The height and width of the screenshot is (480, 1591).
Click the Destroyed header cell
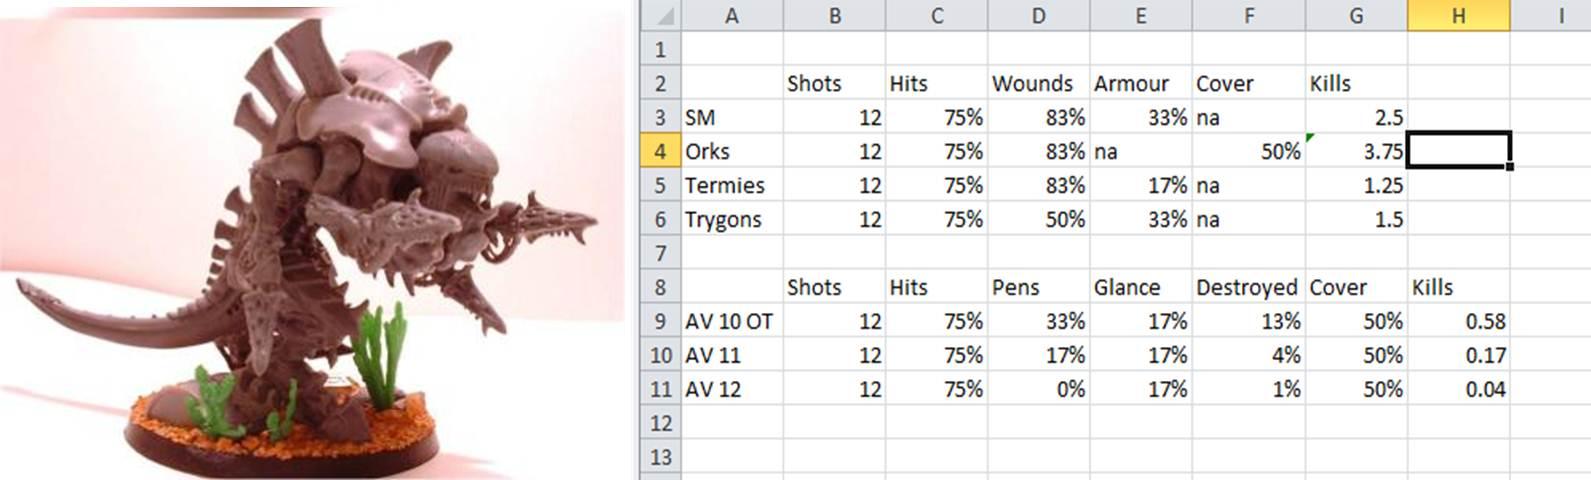pyautogui.click(x=1248, y=287)
